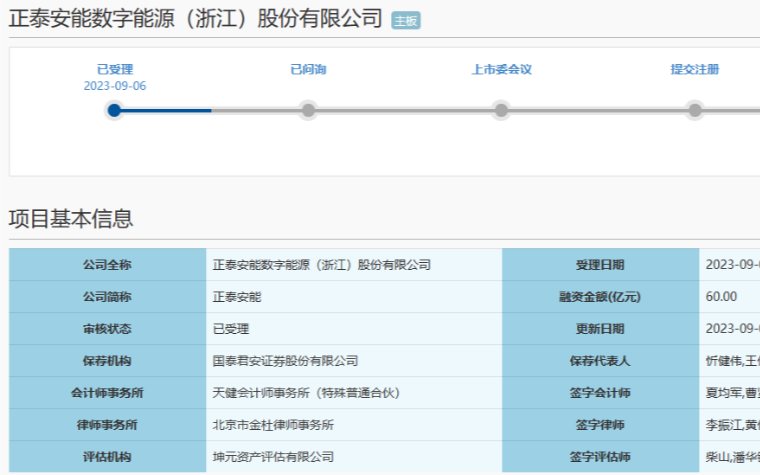Select the 上市委会议 stage marker dot
The height and width of the screenshot is (475, 760).
point(501,111)
